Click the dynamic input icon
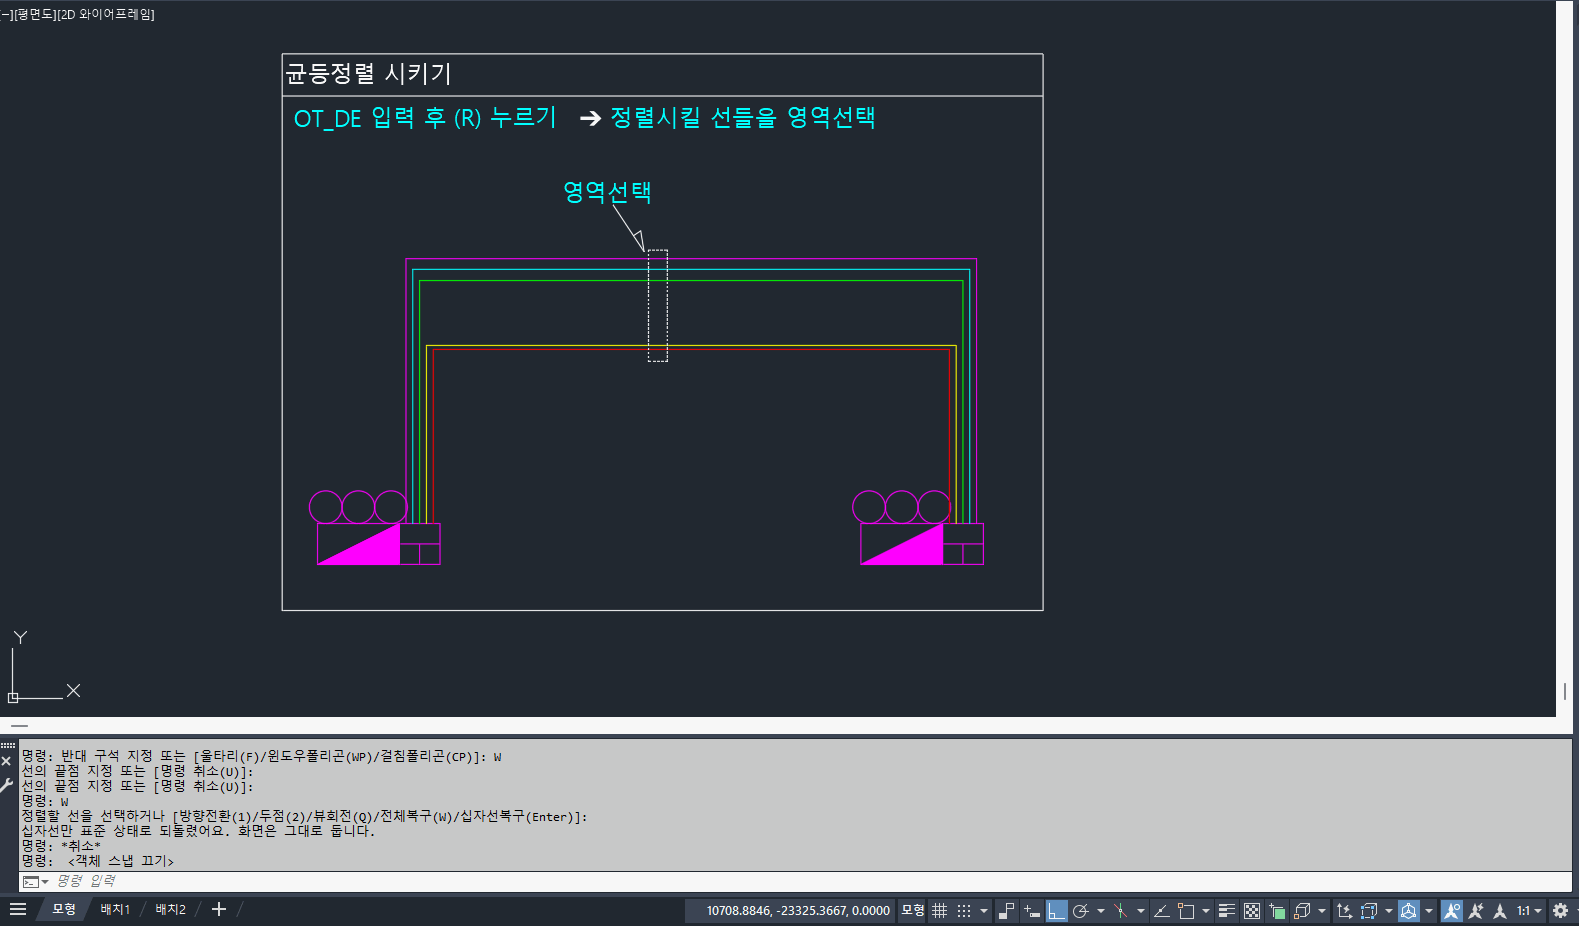Viewport: 1579px width, 926px height. tap(1032, 911)
